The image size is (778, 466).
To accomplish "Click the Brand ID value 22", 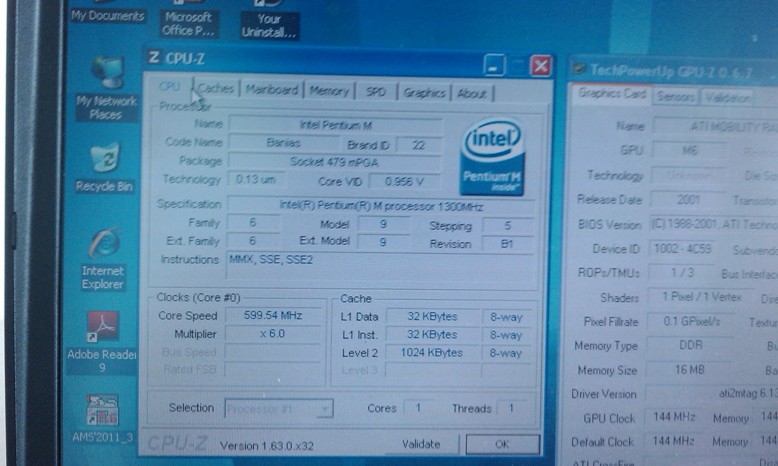I will click(x=419, y=145).
